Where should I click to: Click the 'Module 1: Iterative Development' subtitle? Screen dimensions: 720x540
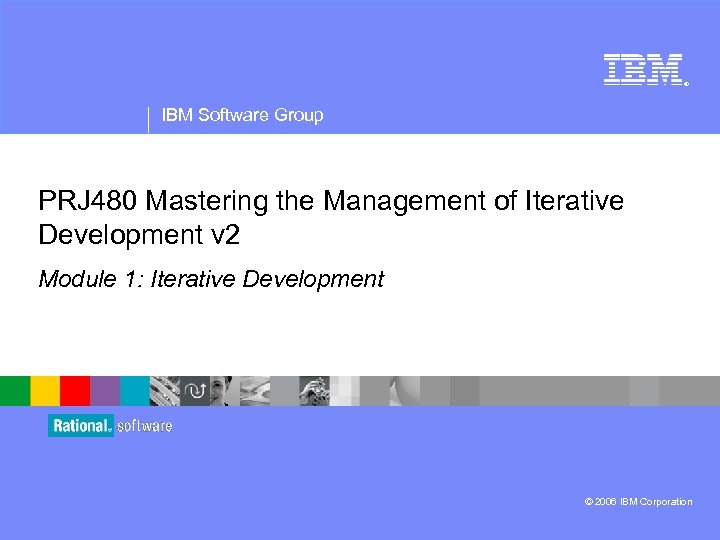click(x=211, y=279)
